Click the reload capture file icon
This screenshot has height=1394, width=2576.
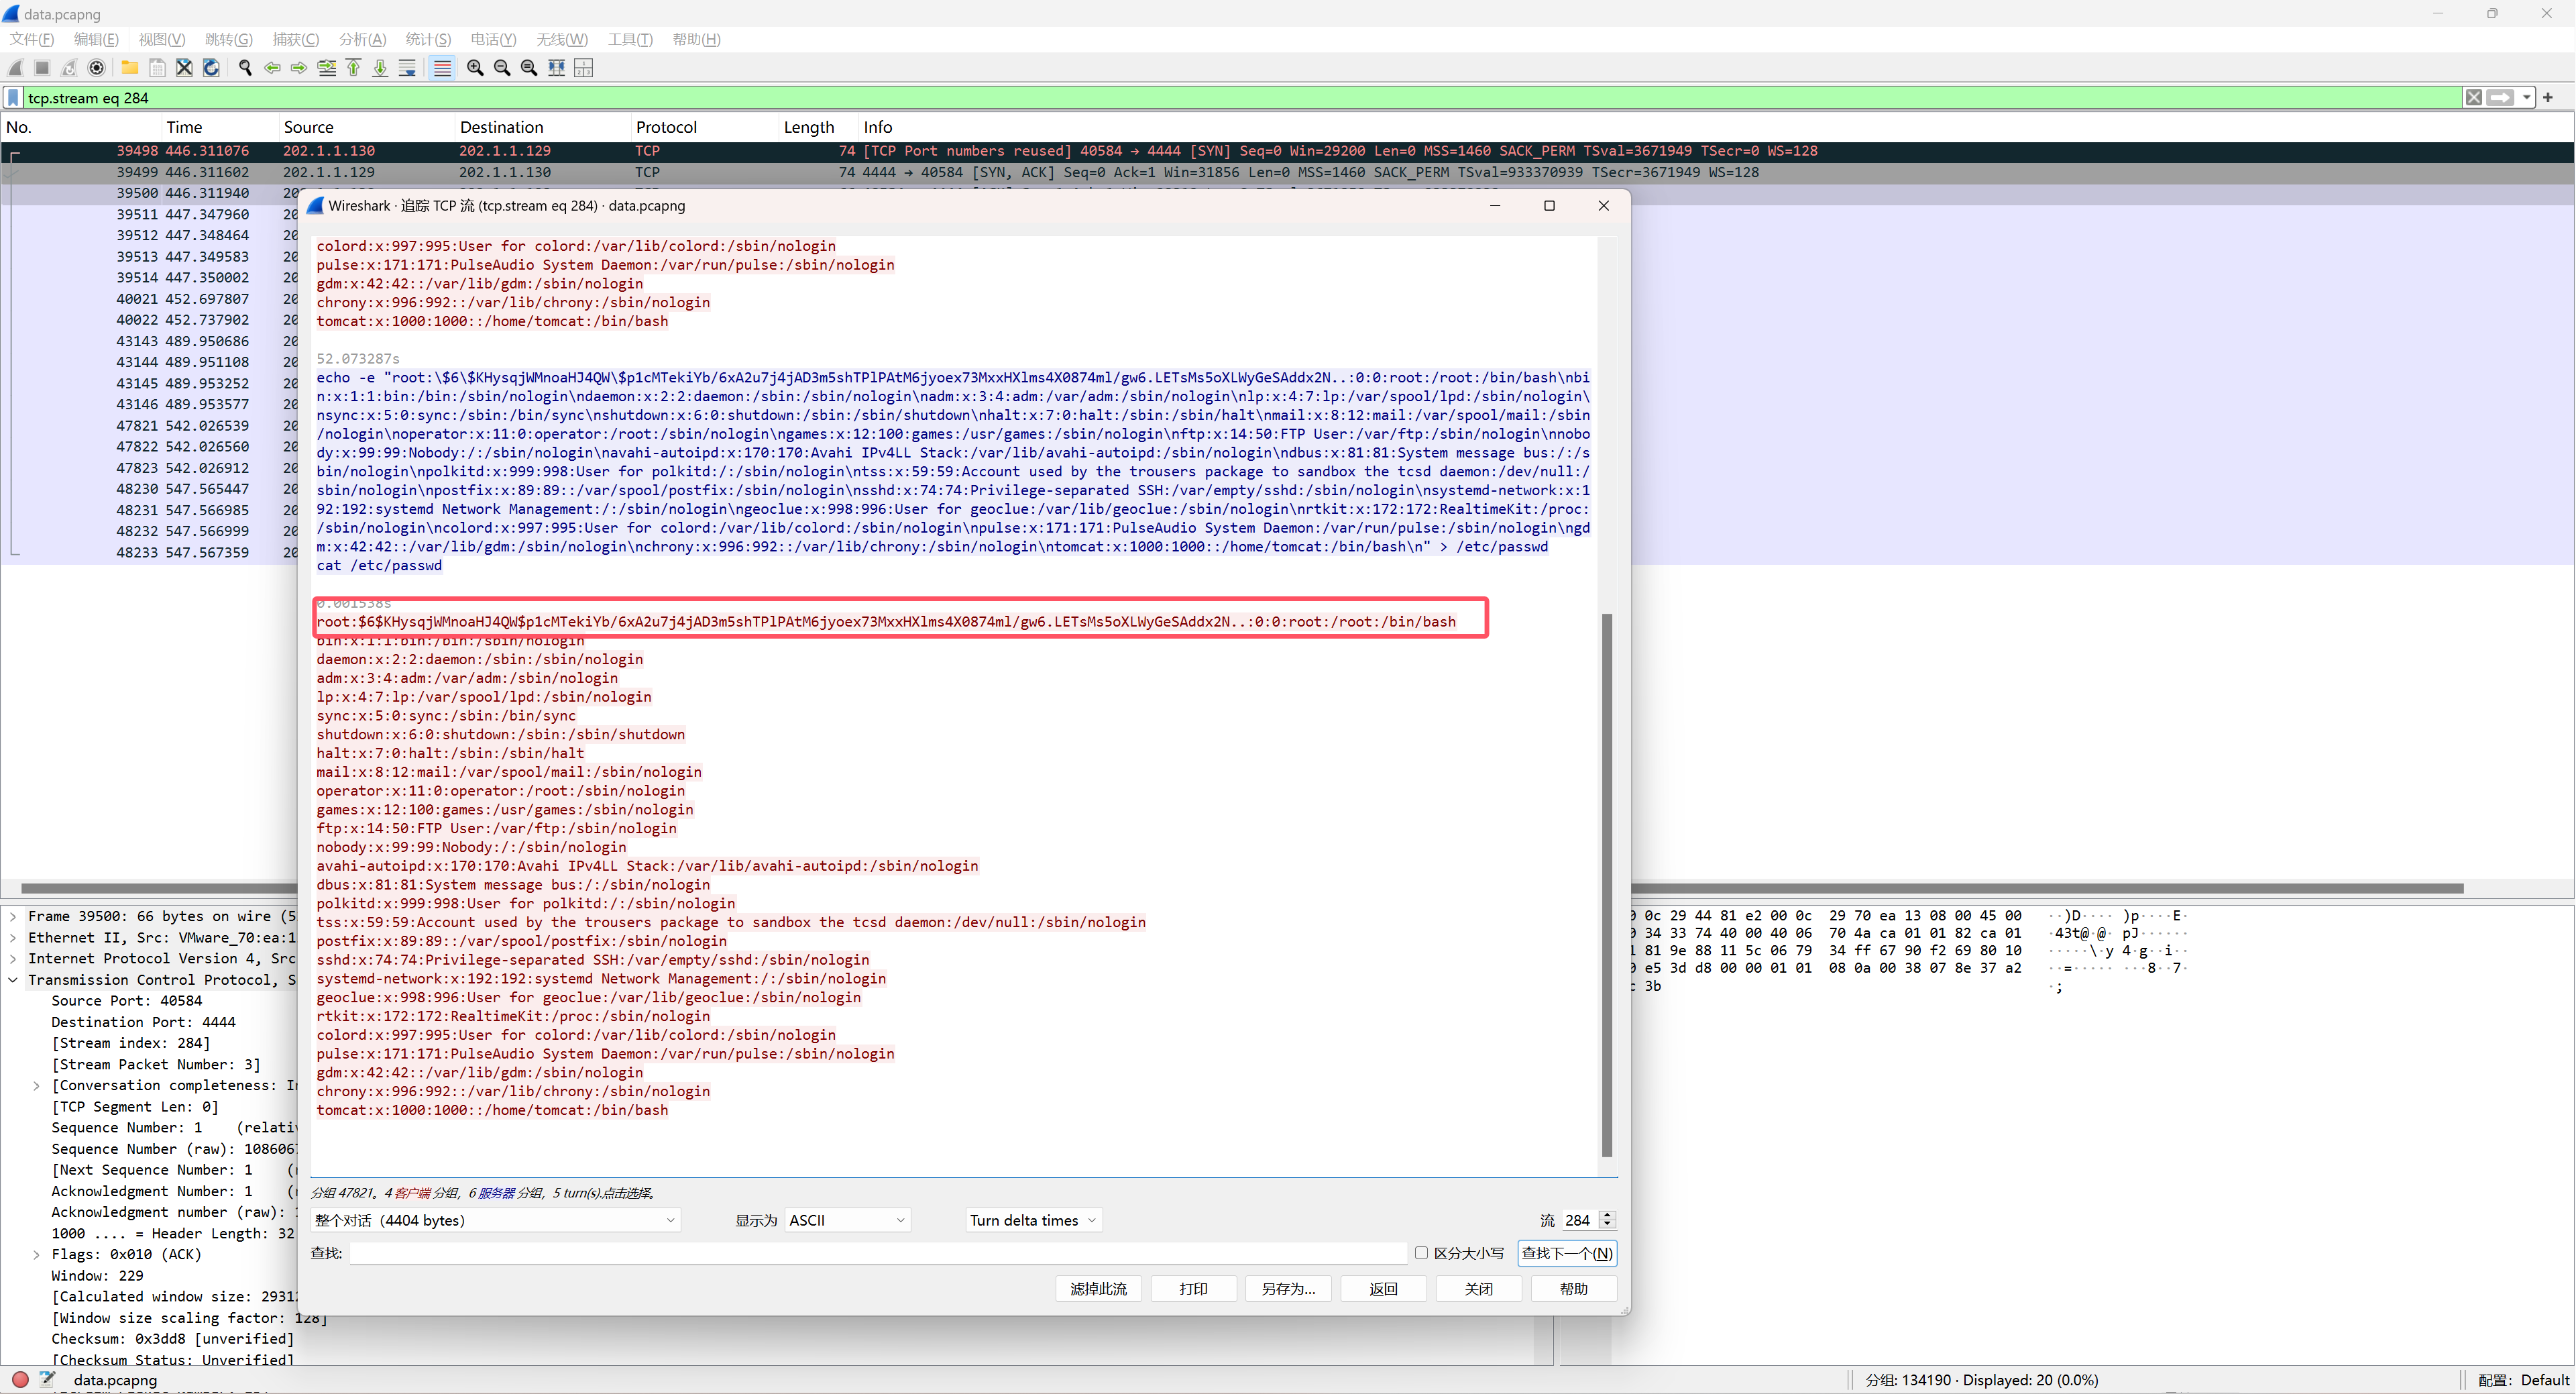pyautogui.click(x=211, y=68)
